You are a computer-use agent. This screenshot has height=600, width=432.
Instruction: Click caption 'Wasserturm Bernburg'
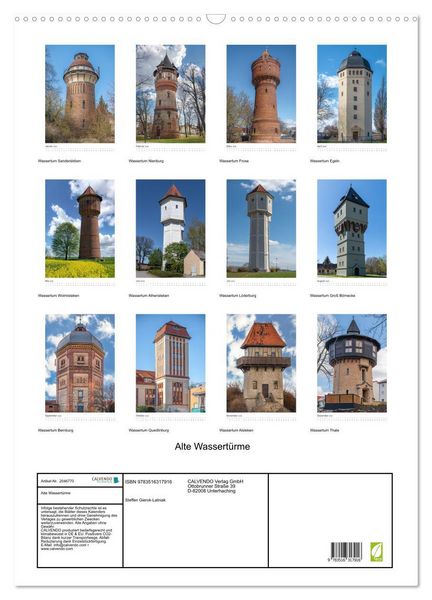(55, 430)
